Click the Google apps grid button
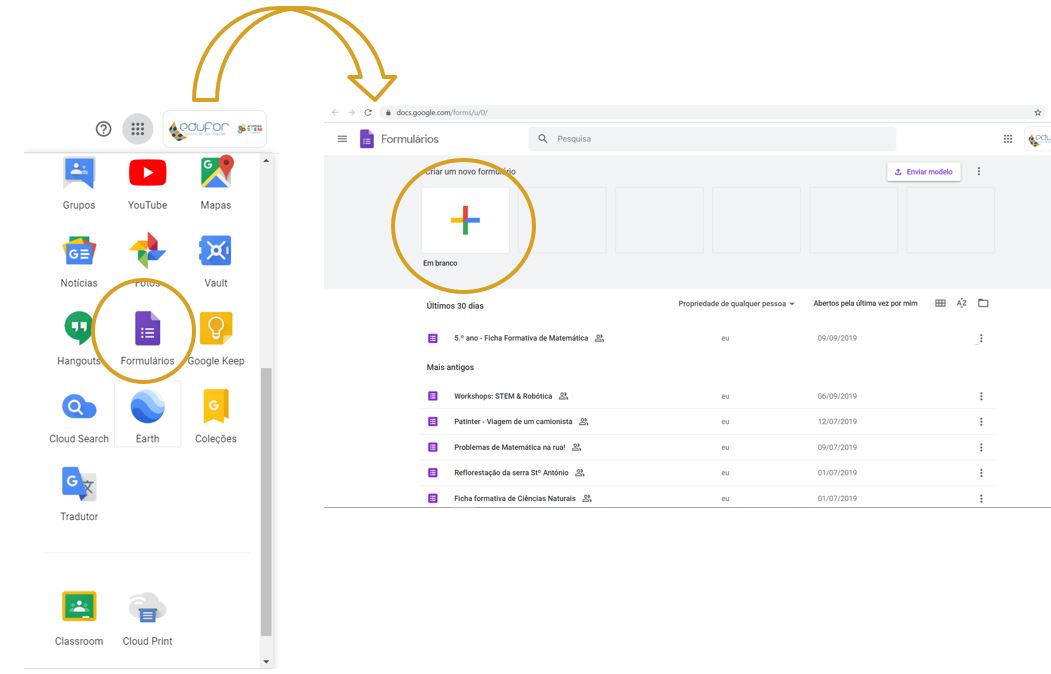Viewport: 1051px width, 674px height. pos(138,129)
